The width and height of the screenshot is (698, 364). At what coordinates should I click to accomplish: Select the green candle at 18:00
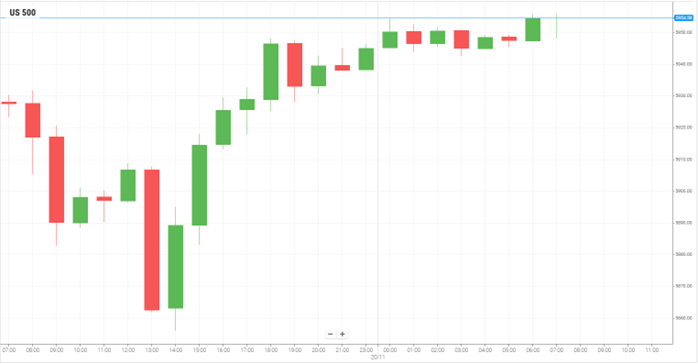(x=271, y=72)
